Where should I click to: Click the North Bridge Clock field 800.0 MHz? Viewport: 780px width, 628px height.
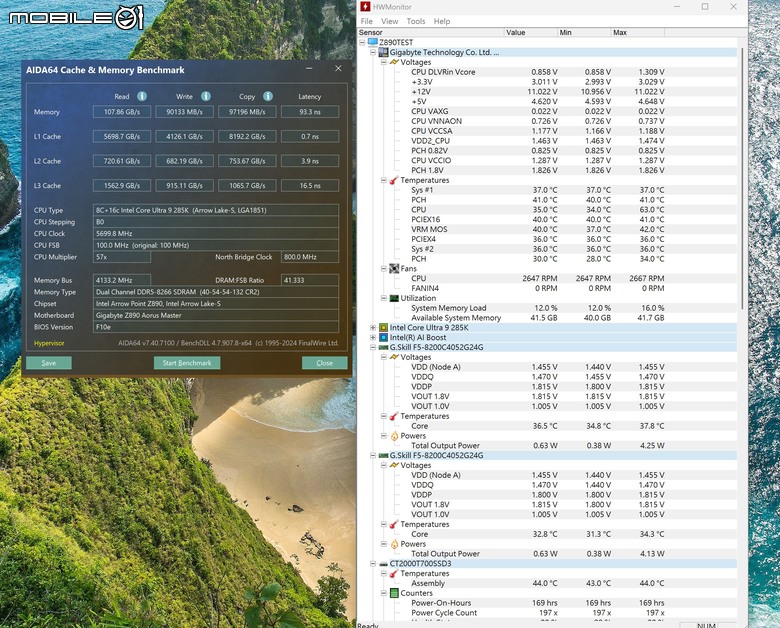[310, 257]
